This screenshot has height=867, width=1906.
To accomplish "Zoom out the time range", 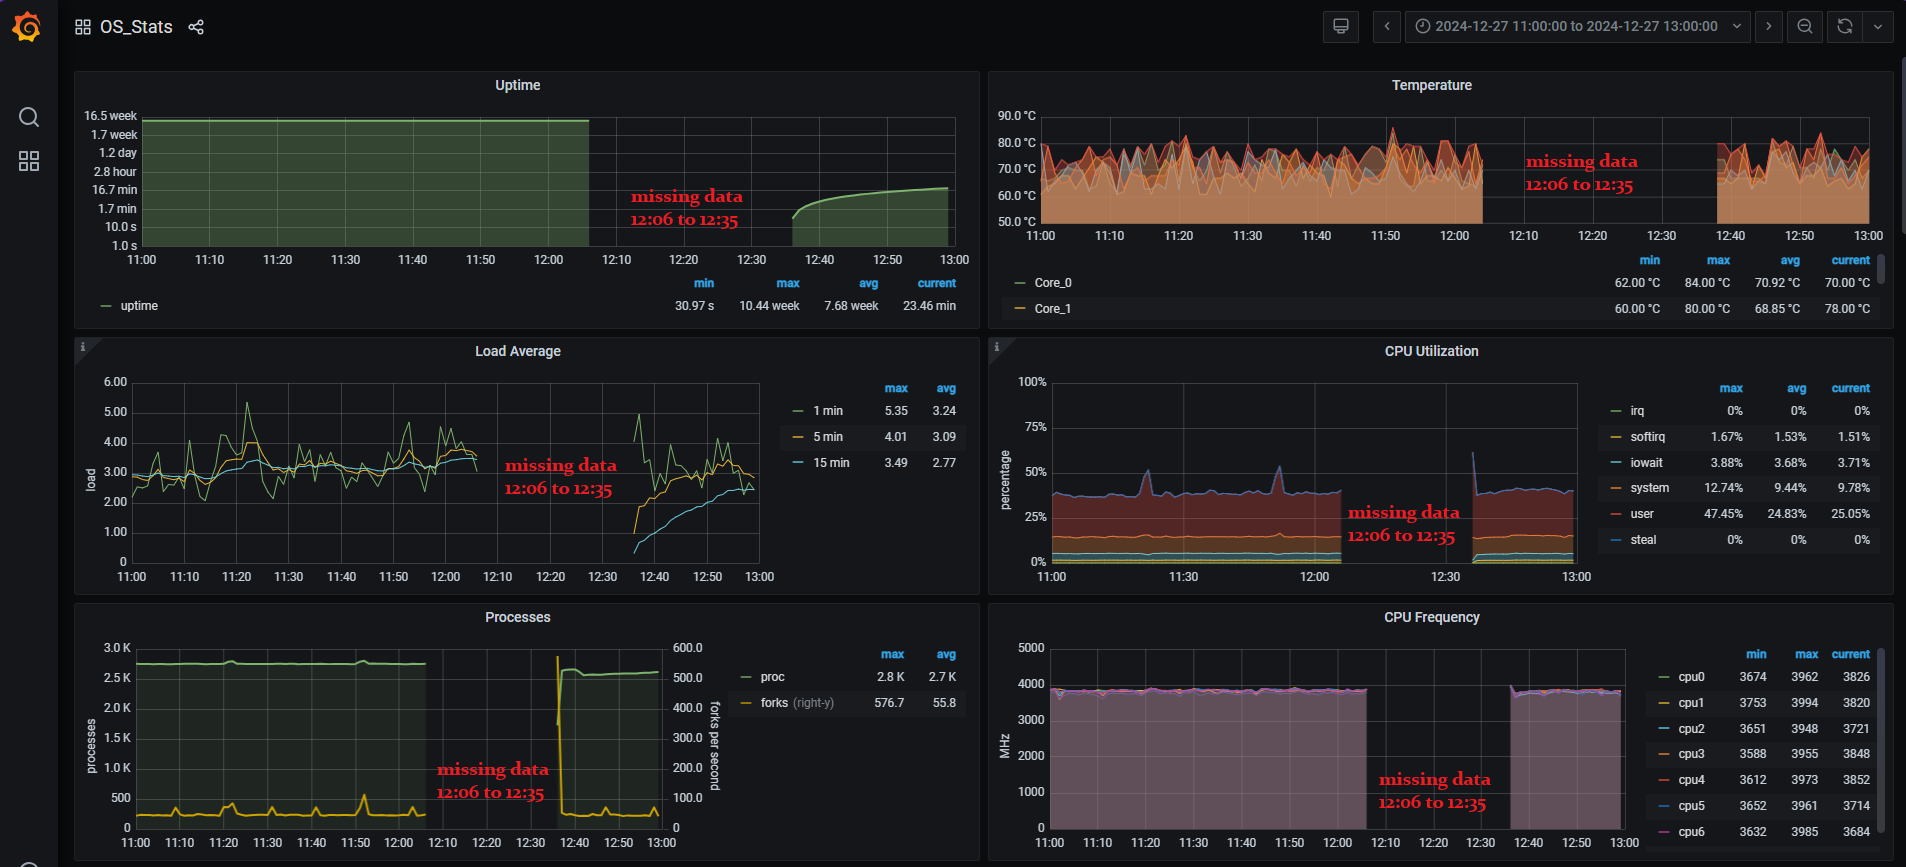I will click(1805, 26).
